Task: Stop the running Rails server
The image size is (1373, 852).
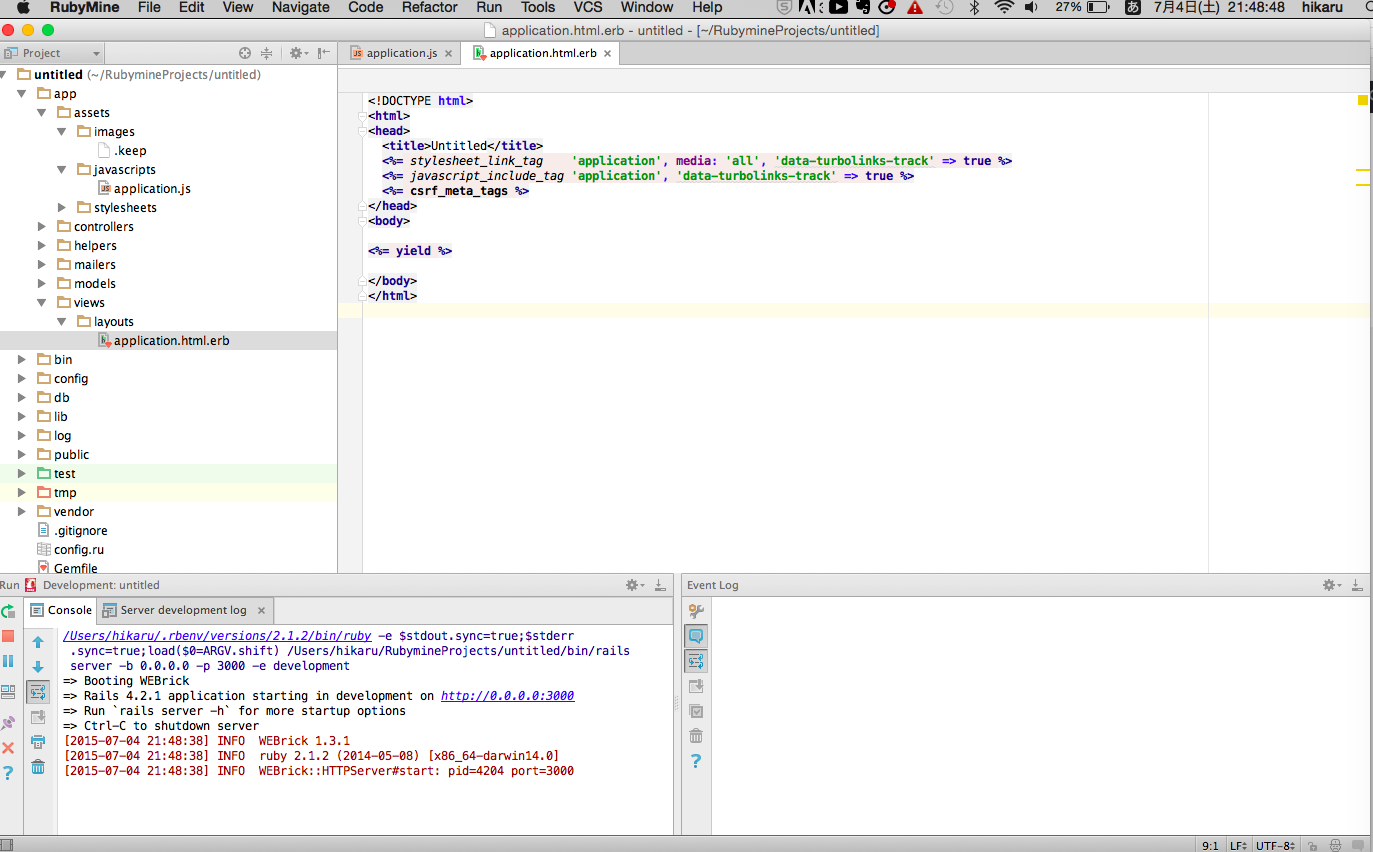Action: tap(8, 636)
